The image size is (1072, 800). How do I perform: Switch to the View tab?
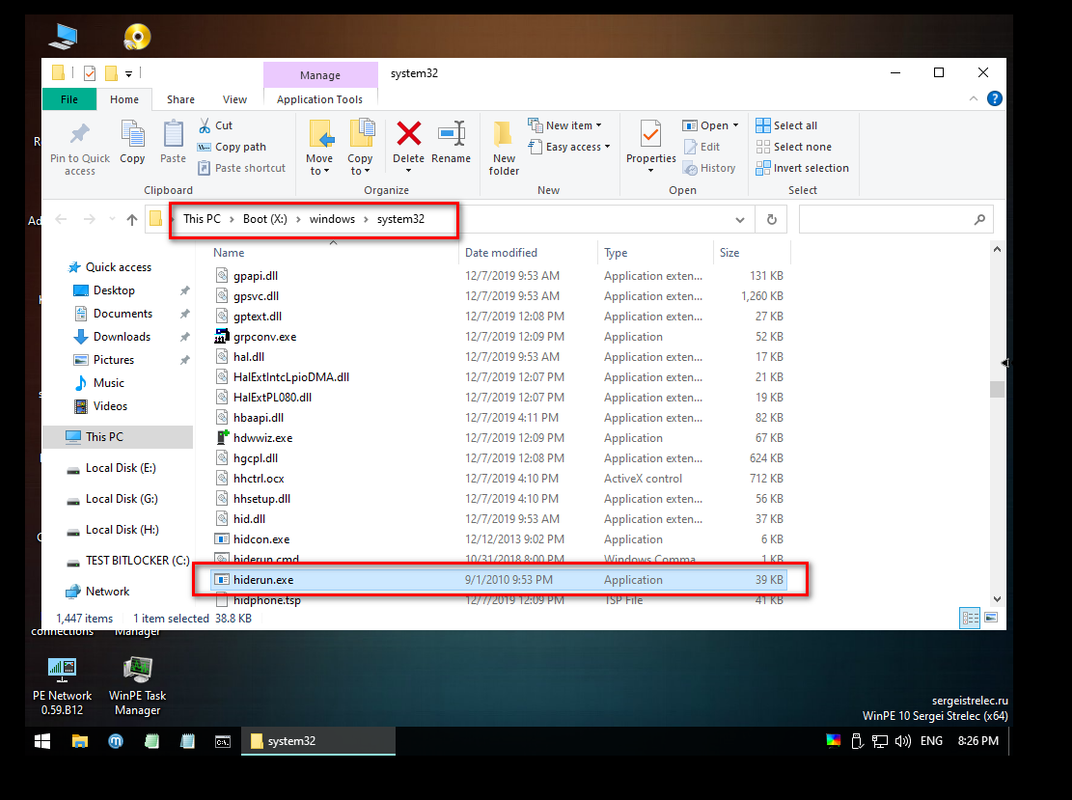click(x=234, y=99)
